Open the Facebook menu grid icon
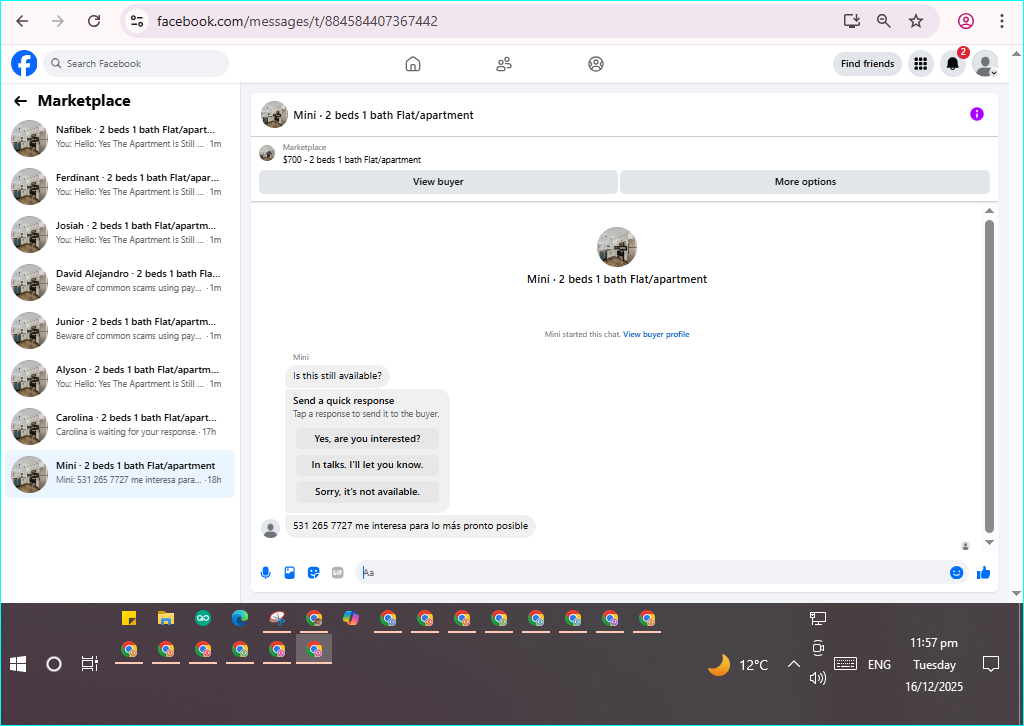Viewport: 1024px width, 726px height. 921,63
